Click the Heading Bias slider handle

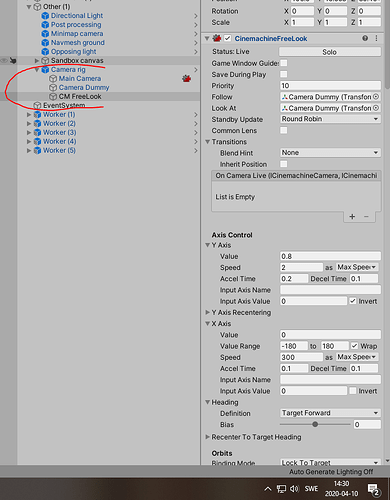315,424
